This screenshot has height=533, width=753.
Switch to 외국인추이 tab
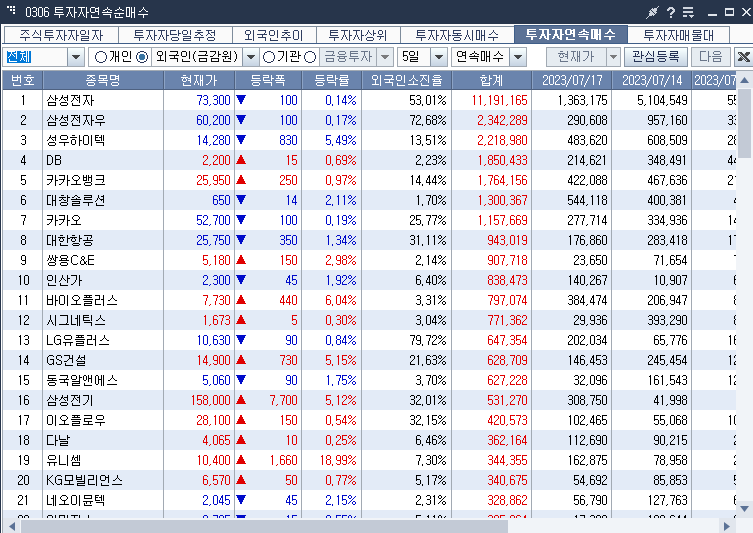coord(274,35)
